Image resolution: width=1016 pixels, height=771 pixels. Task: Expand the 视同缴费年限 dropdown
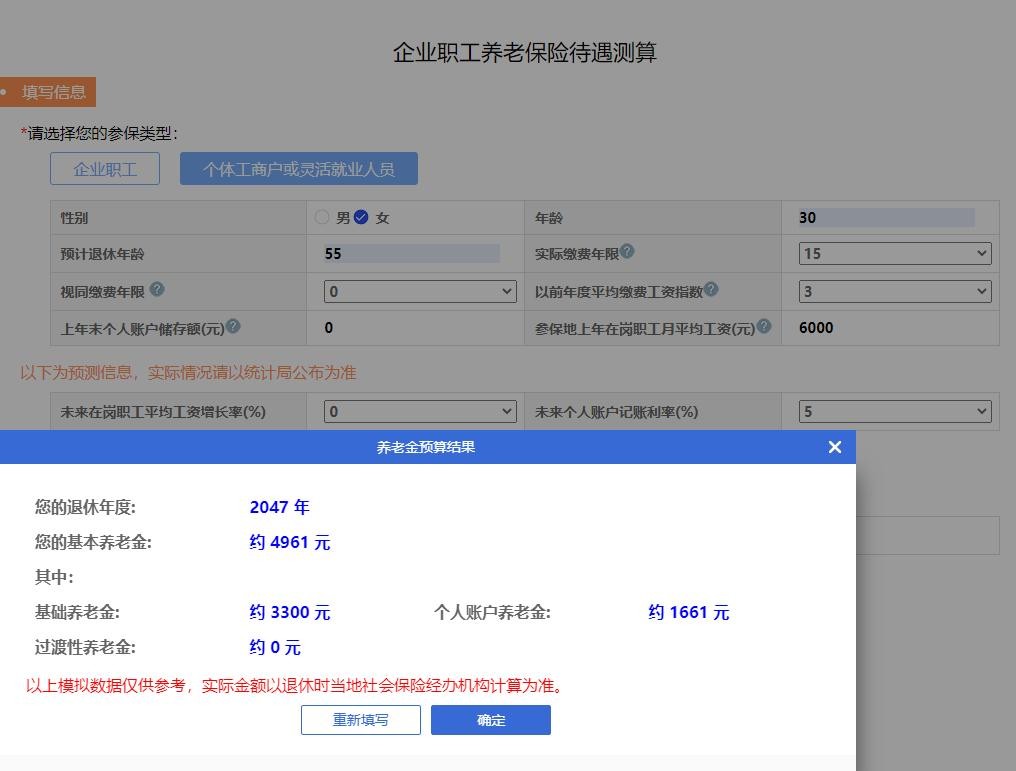coord(420,290)
